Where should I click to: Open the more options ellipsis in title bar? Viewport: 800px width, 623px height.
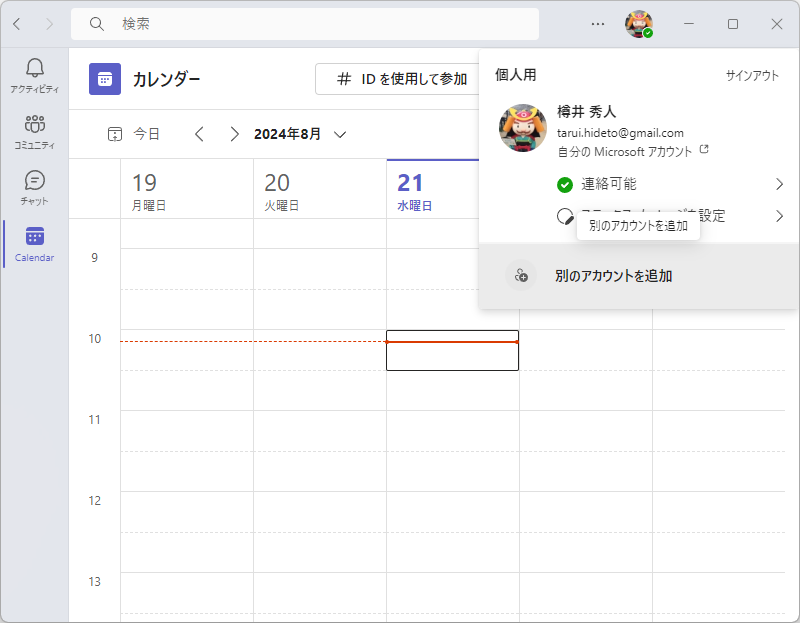[x=597, y=24]
